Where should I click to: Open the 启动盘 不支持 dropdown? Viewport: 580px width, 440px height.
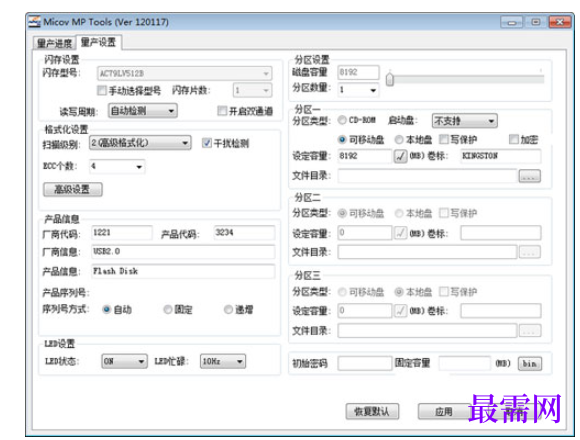pyautogui.click(x=465, y=121)
